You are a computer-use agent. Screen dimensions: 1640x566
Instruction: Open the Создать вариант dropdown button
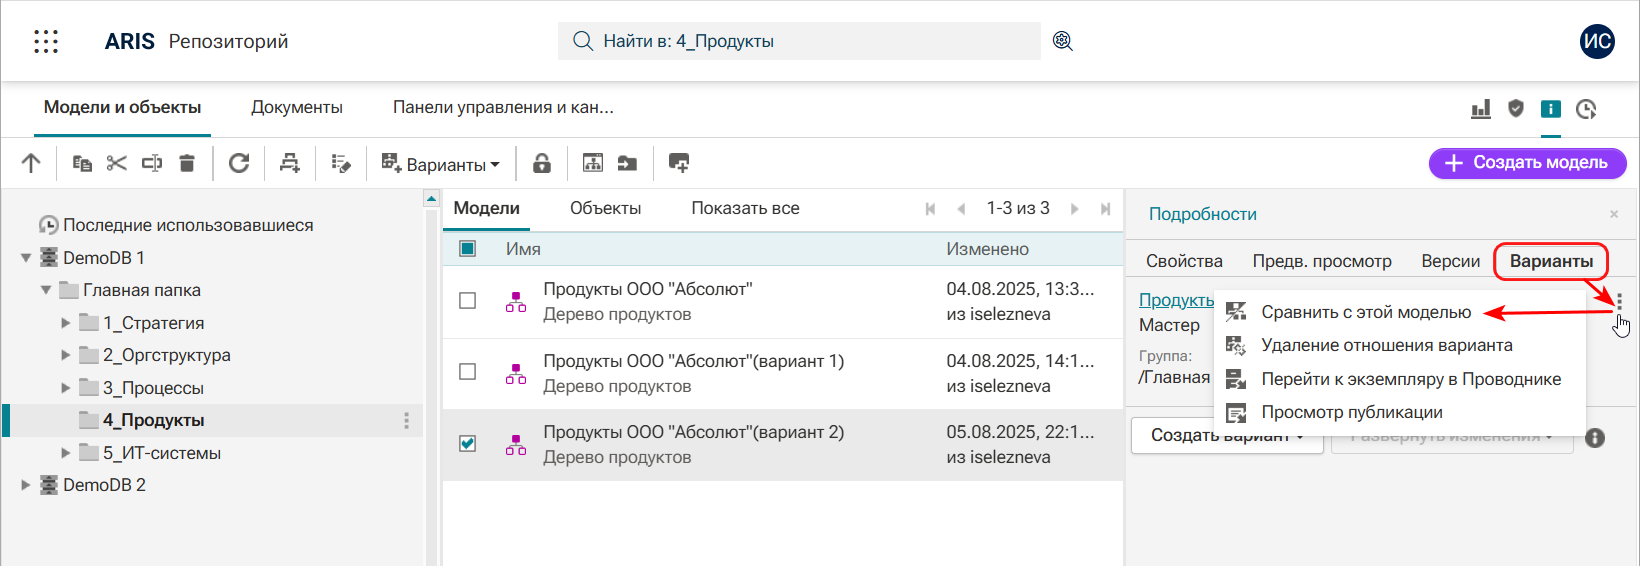1227,436
